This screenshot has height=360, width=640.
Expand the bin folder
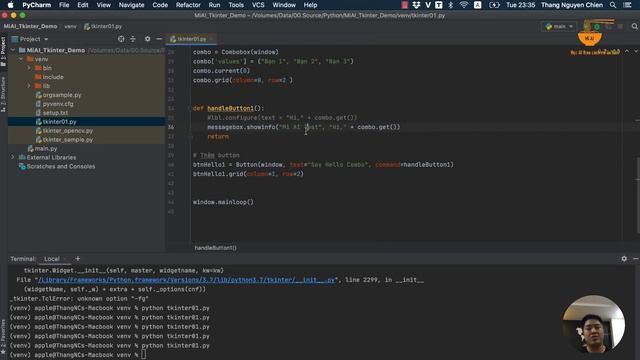(x=29, y=68)
